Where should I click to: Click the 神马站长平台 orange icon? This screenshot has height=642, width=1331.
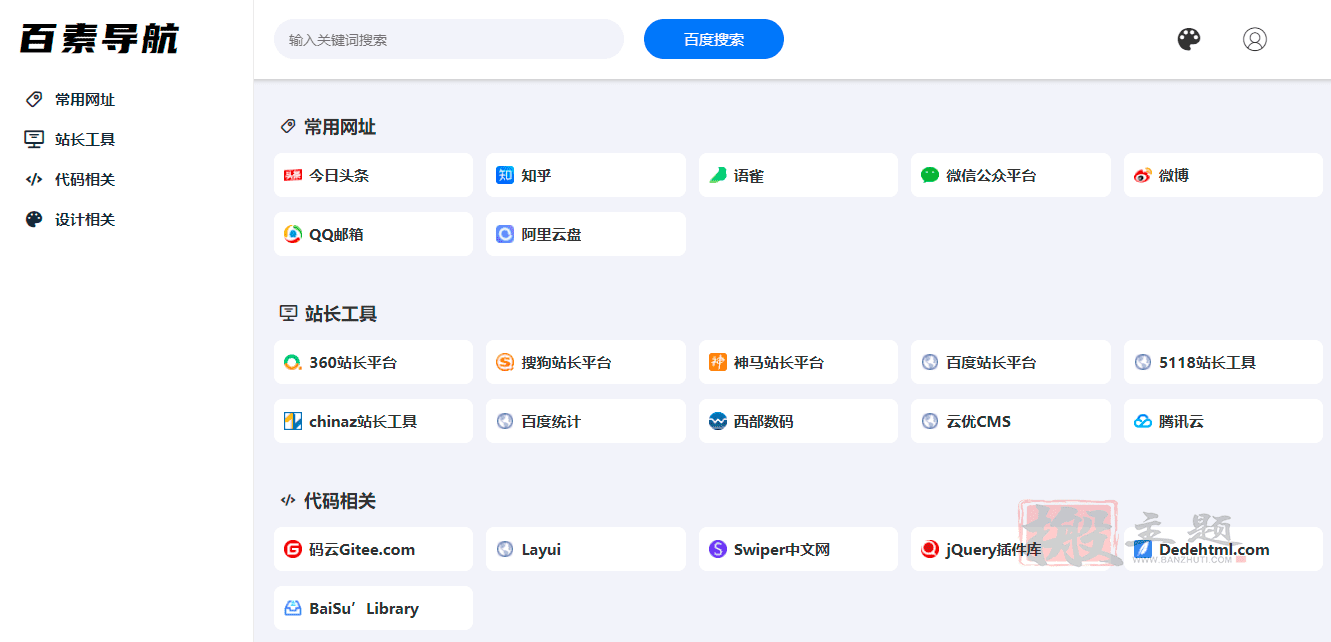click(718, 362)
